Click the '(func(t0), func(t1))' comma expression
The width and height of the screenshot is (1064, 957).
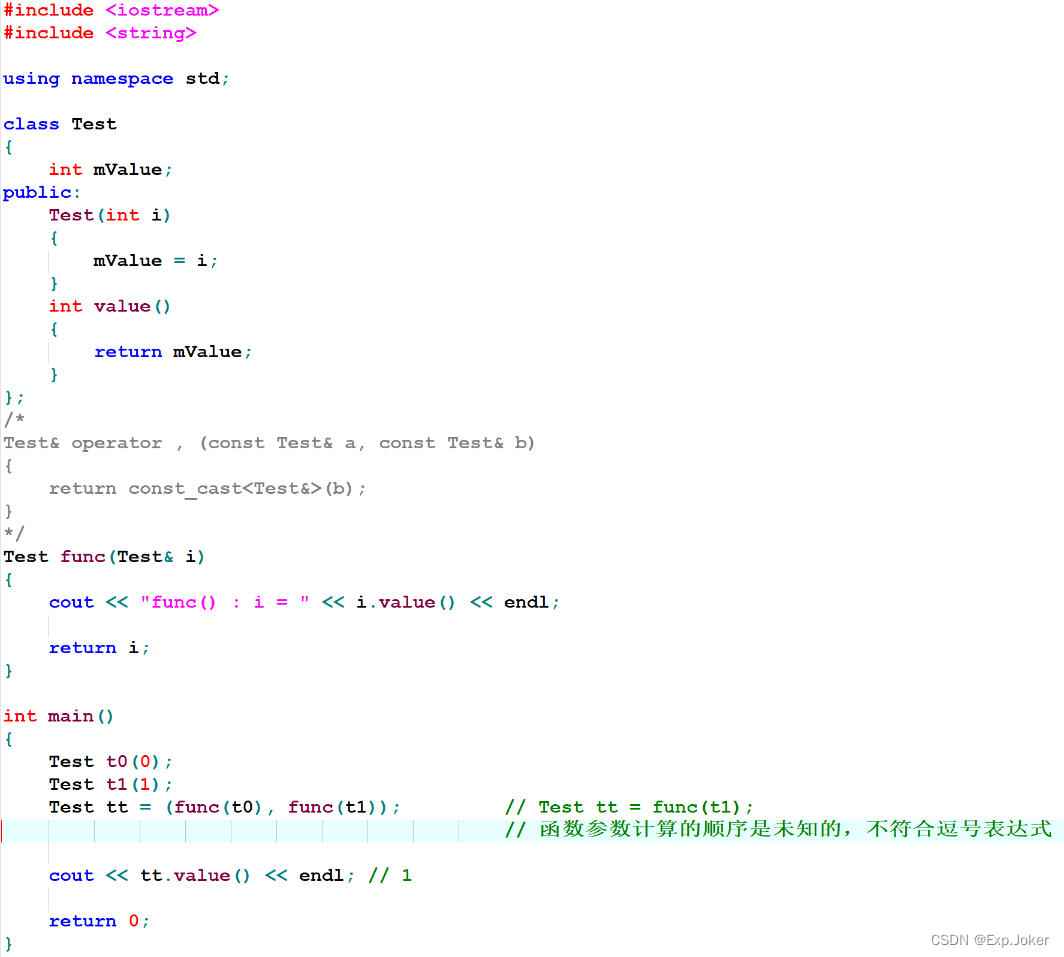click(x=283, y=807)
